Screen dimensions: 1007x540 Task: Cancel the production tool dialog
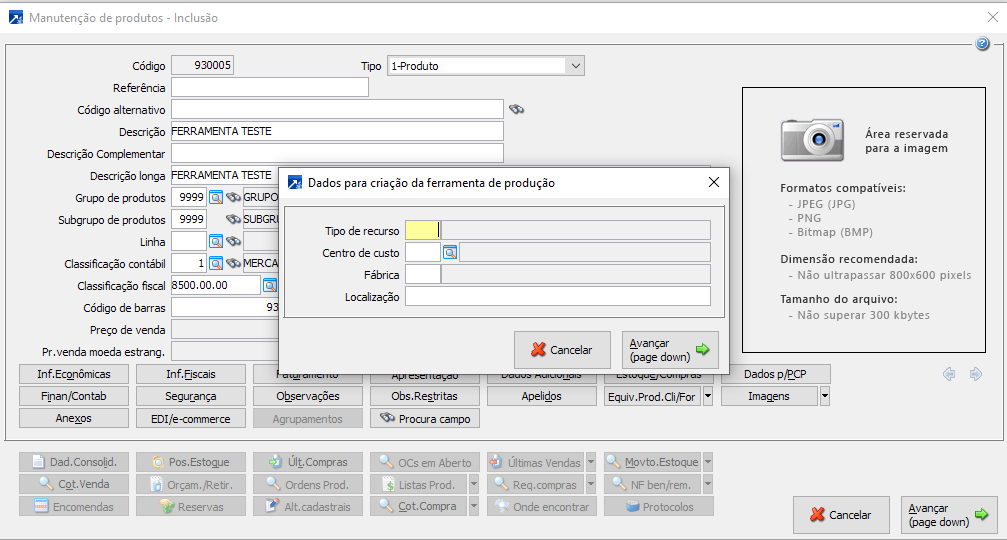tap(562, 350)
